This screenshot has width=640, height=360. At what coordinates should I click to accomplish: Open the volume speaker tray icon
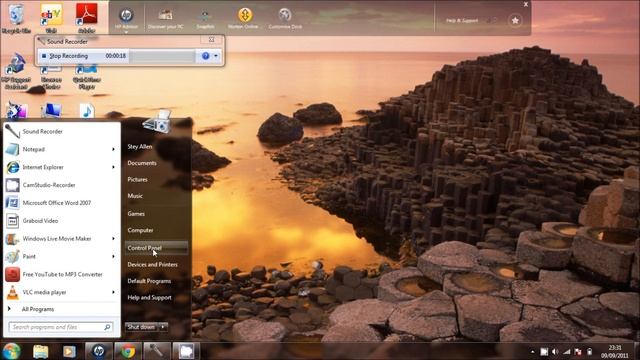click(555, 351)
